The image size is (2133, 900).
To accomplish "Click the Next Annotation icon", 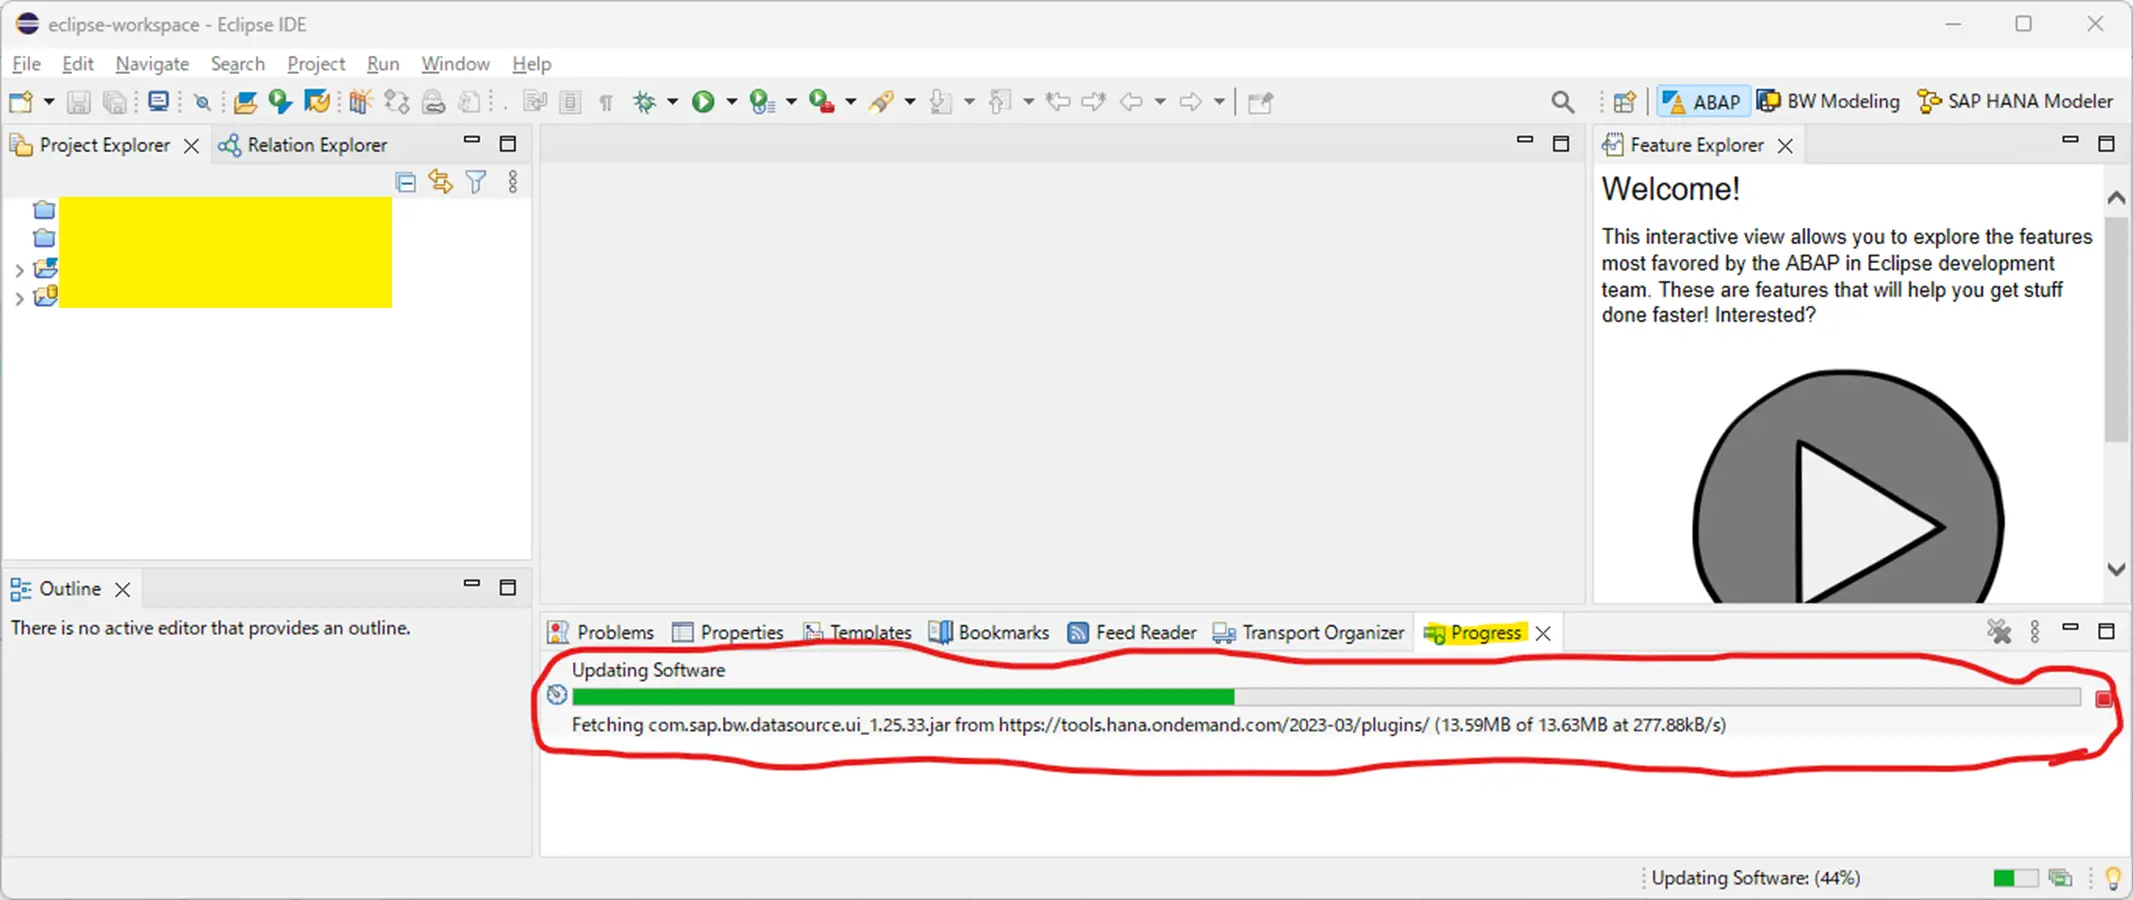I will pyautogui.click(x=940, y=102).
